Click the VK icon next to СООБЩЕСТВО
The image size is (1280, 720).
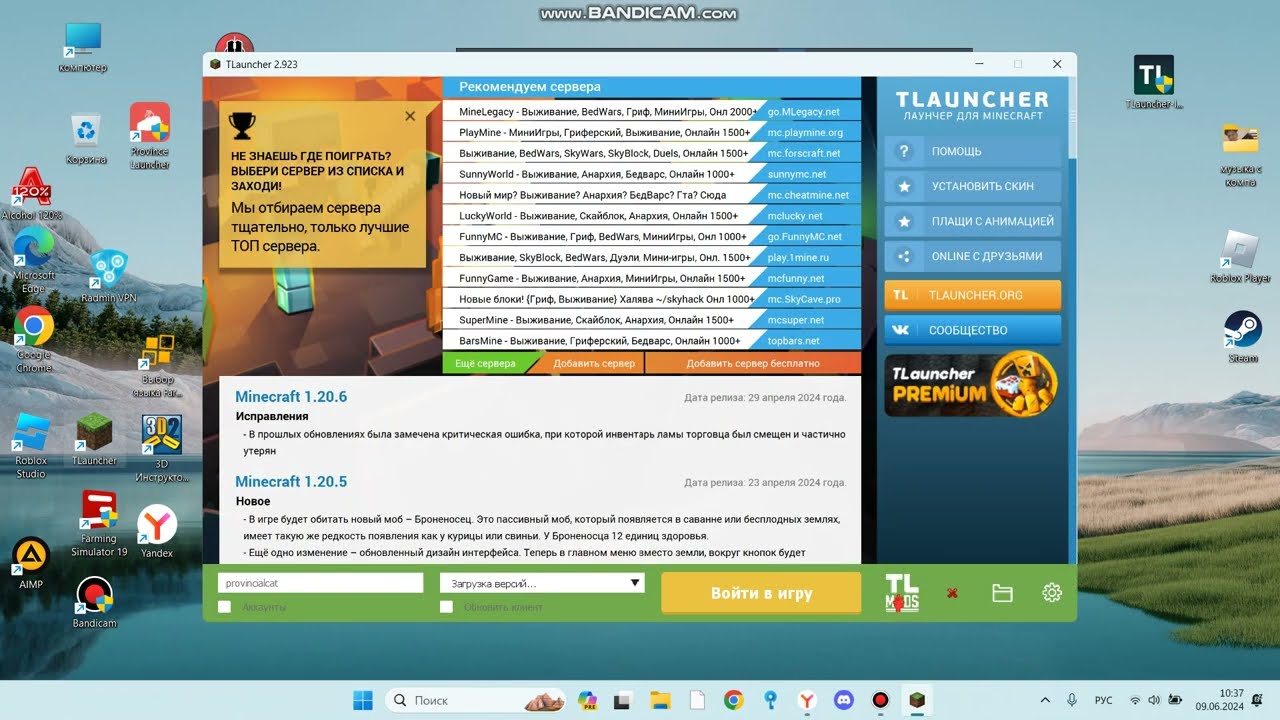901,330
